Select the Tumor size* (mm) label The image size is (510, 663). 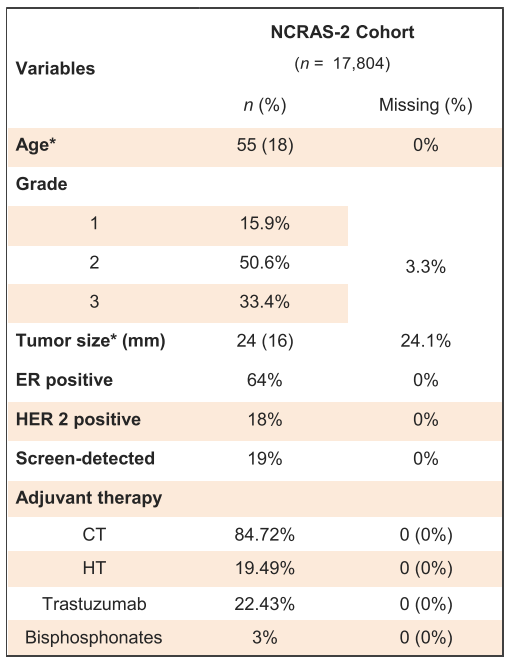coord(90,341)
